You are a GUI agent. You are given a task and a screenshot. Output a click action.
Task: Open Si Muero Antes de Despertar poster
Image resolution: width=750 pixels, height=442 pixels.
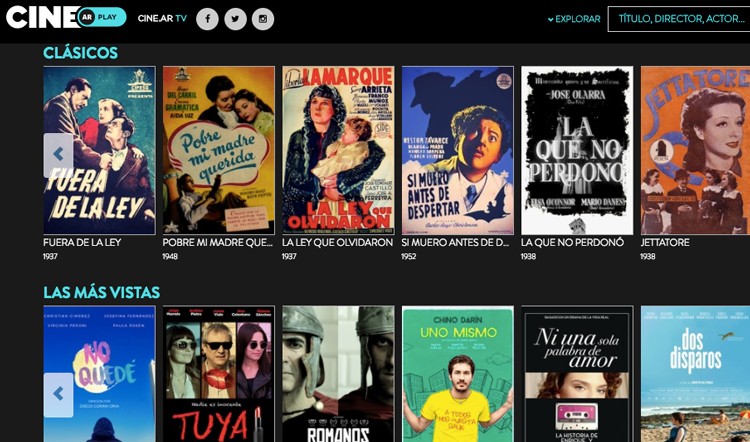pyautogui.click(x=458, y=150)
